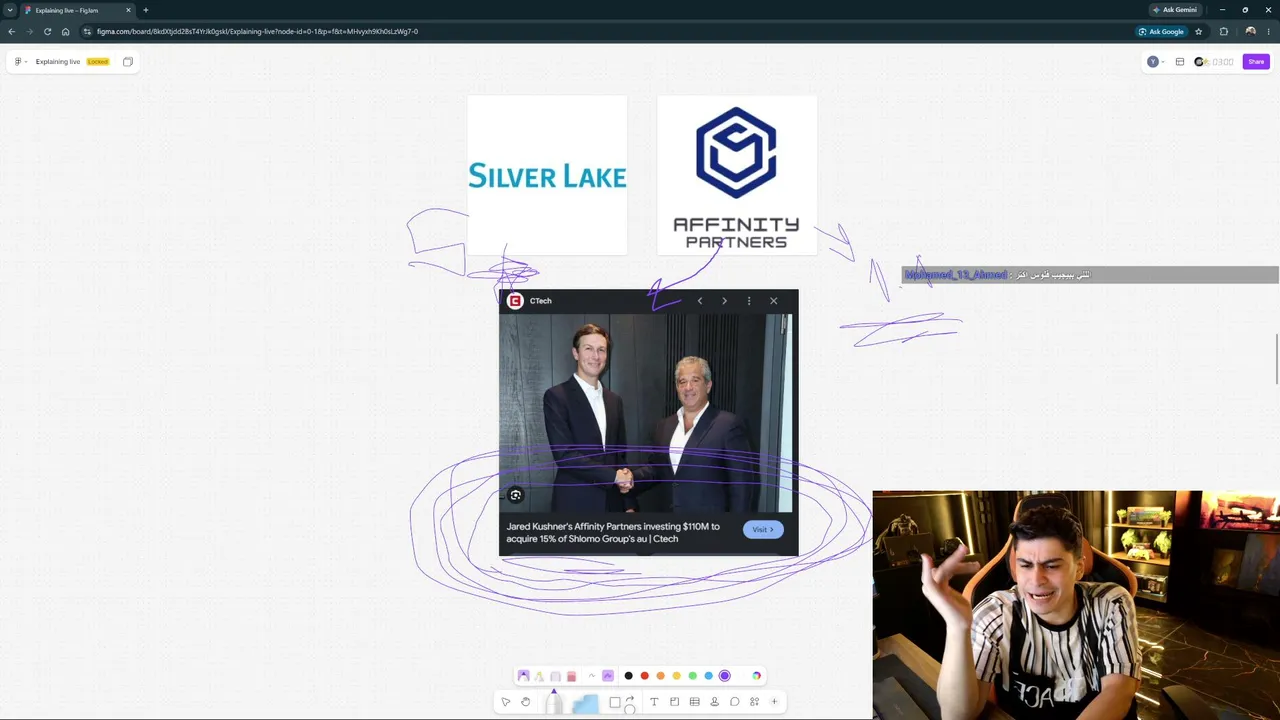The width and height of the screenshot is (1280, 720).
Task: Go to next image in CTech card
Action: coord(724,301)
